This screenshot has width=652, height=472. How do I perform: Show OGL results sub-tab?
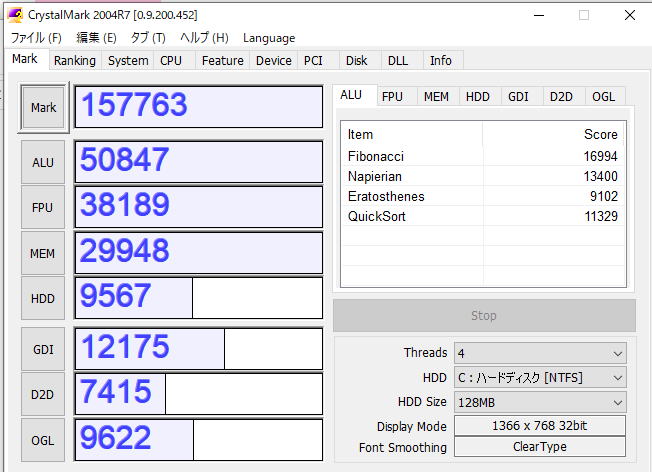pos(603,96)
